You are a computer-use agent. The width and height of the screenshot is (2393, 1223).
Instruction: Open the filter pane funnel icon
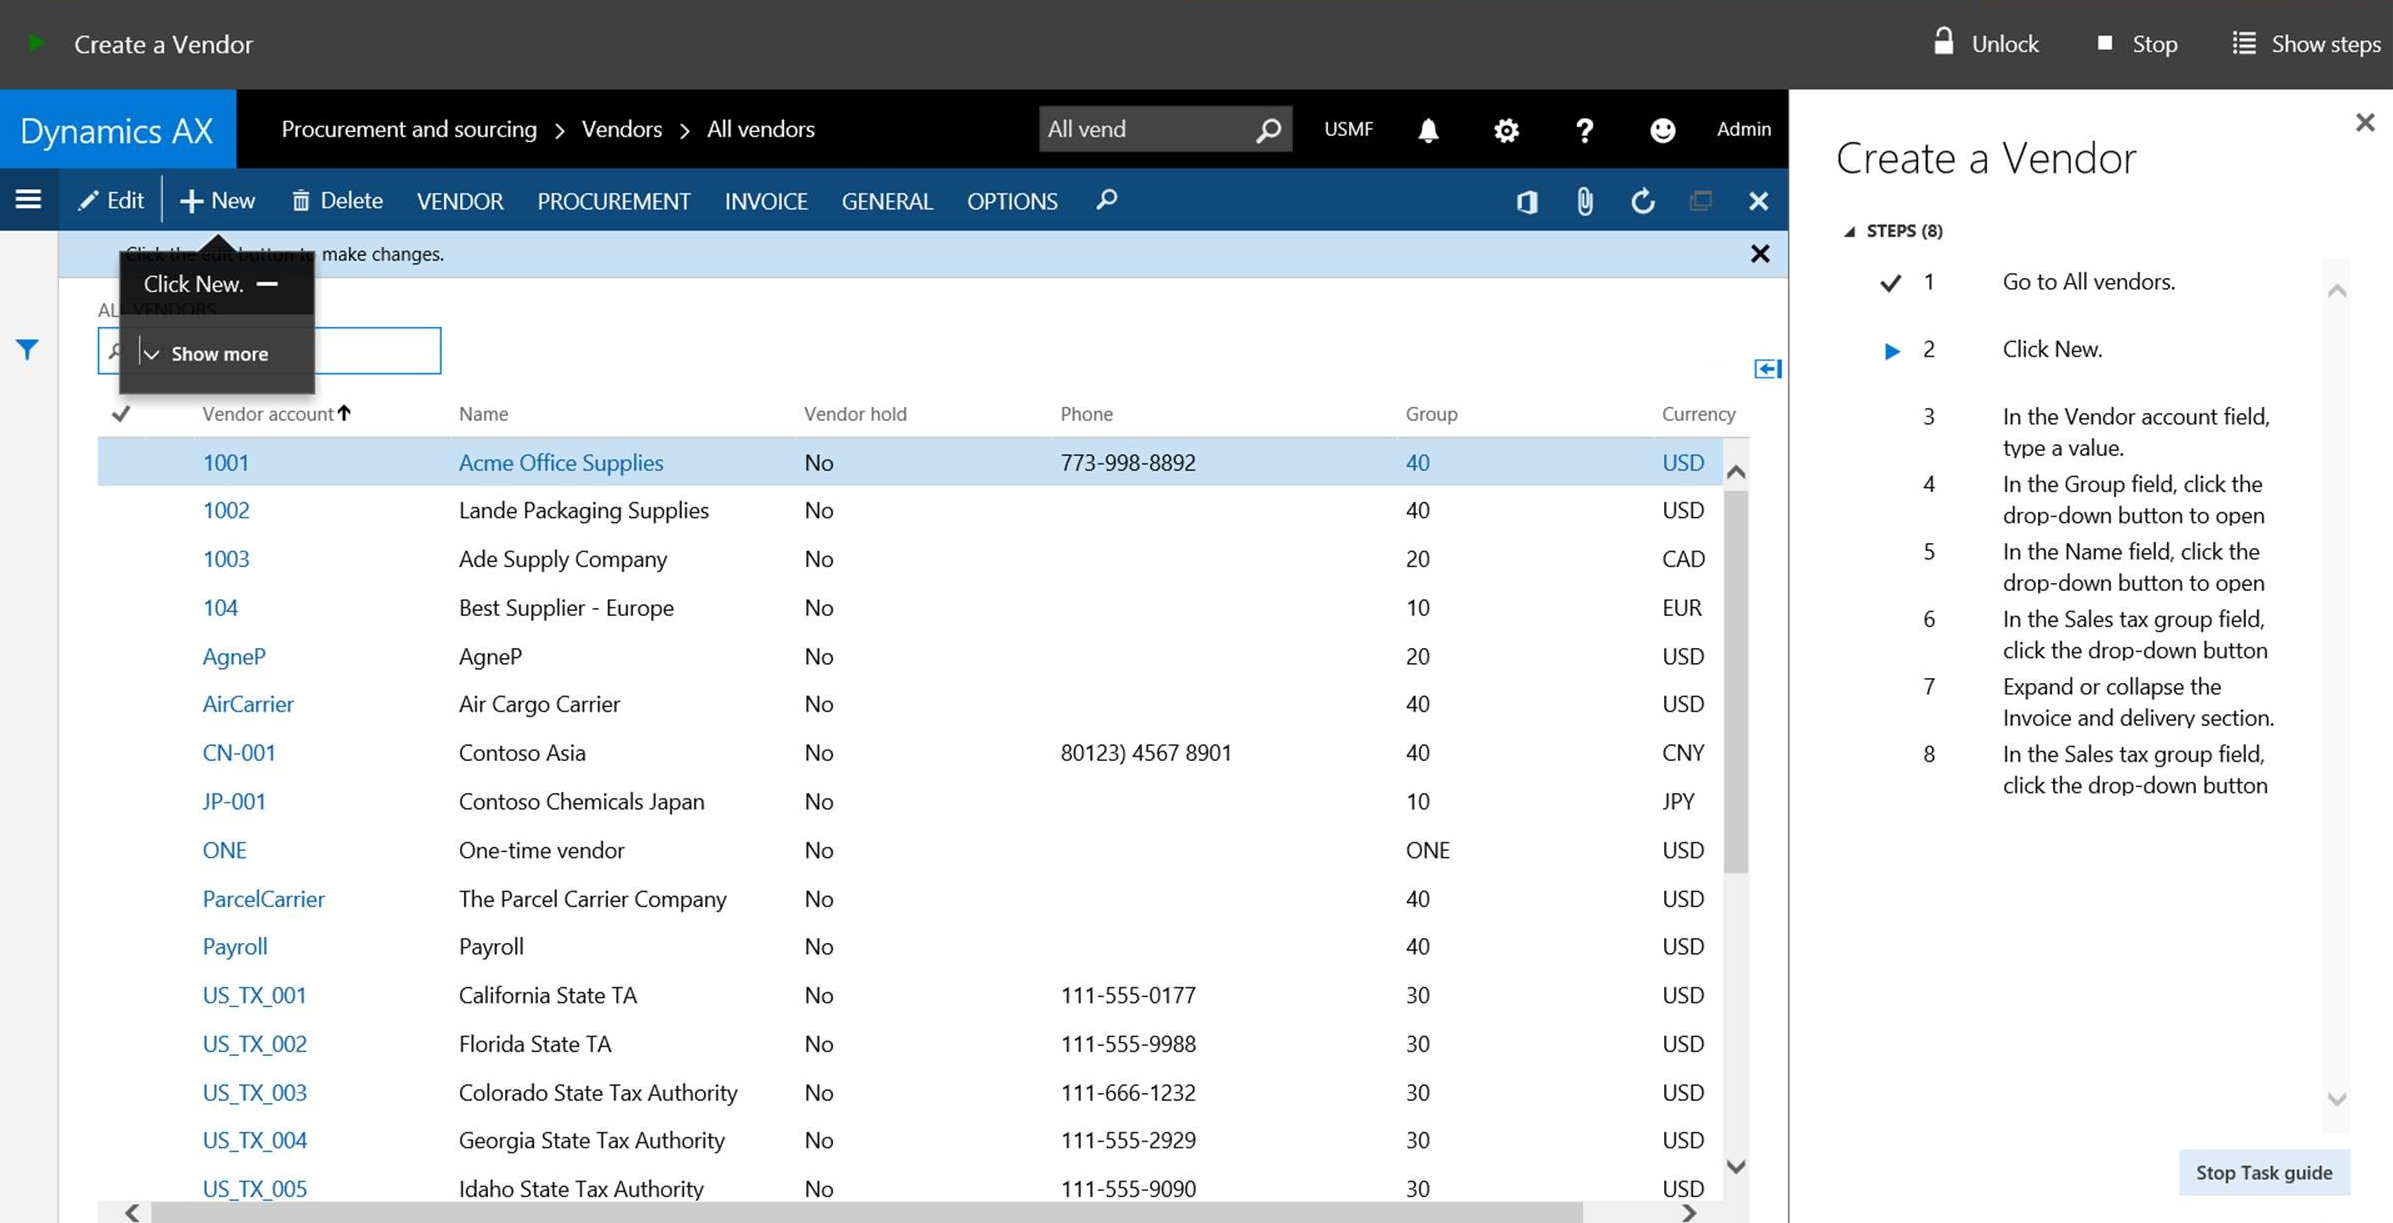27,350
